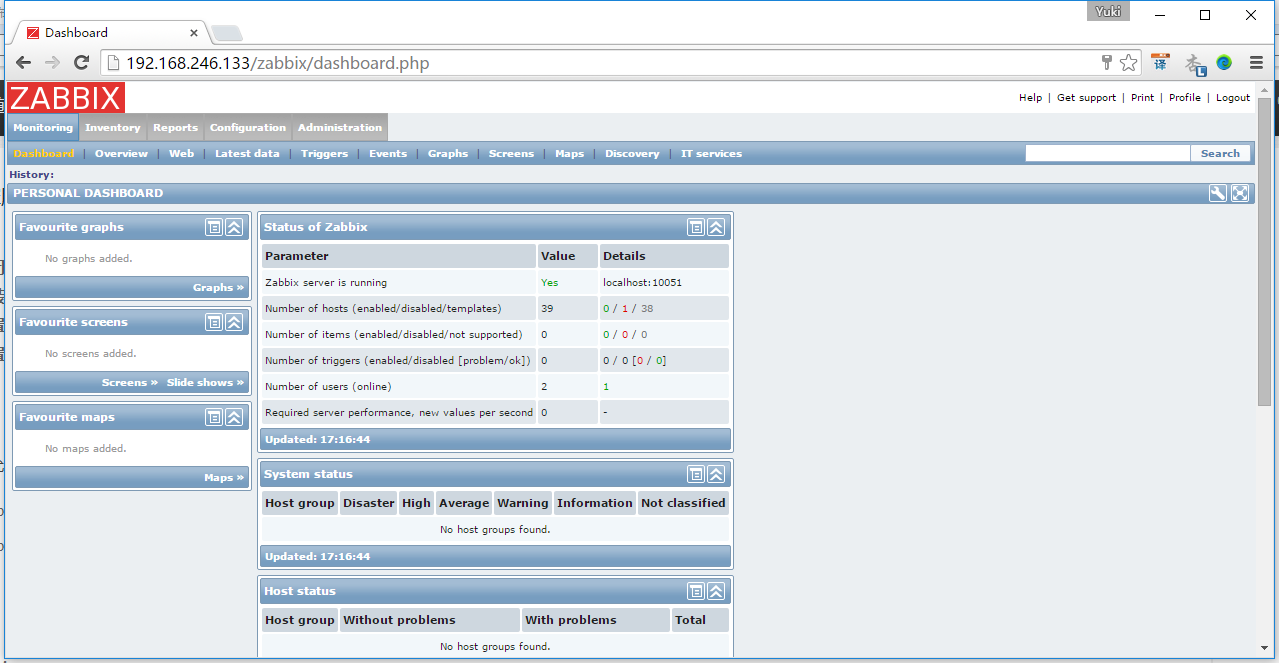The image size is (1279, 663).
Task: Open the System status widget menu icon
Action: pos(696,474)
